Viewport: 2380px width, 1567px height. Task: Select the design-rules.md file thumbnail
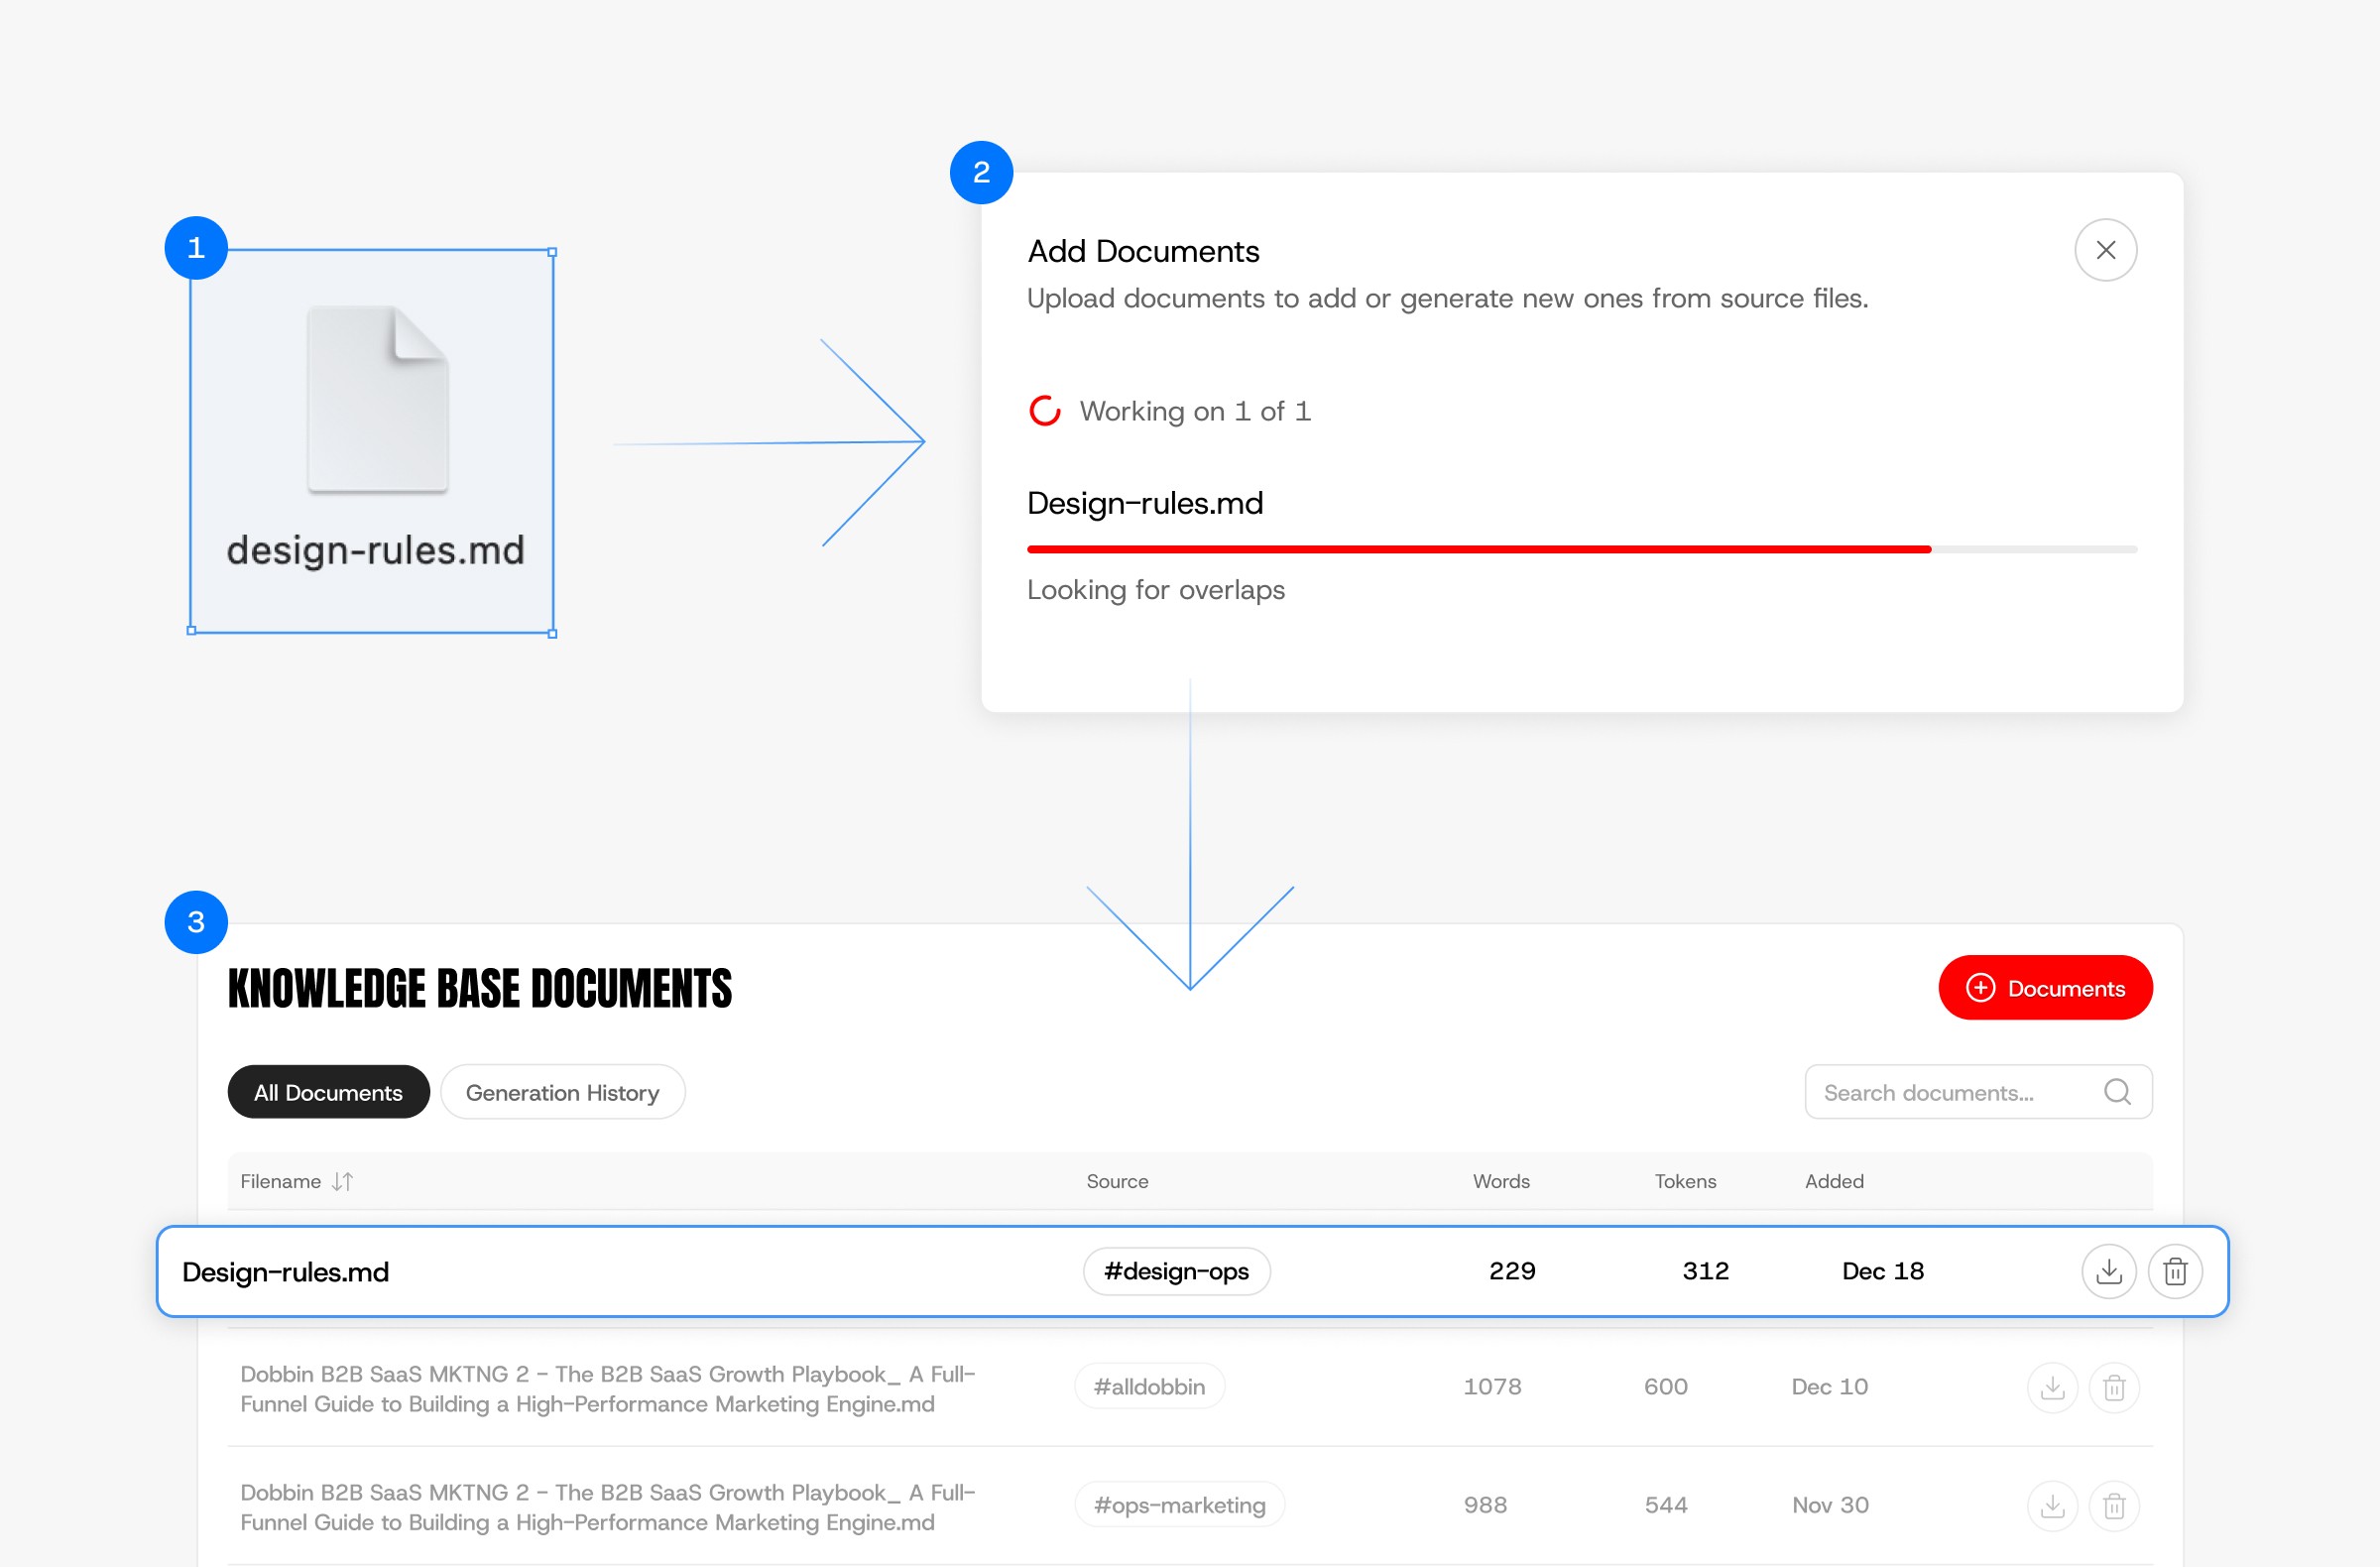pyautogui.click(x=377, y=400)
